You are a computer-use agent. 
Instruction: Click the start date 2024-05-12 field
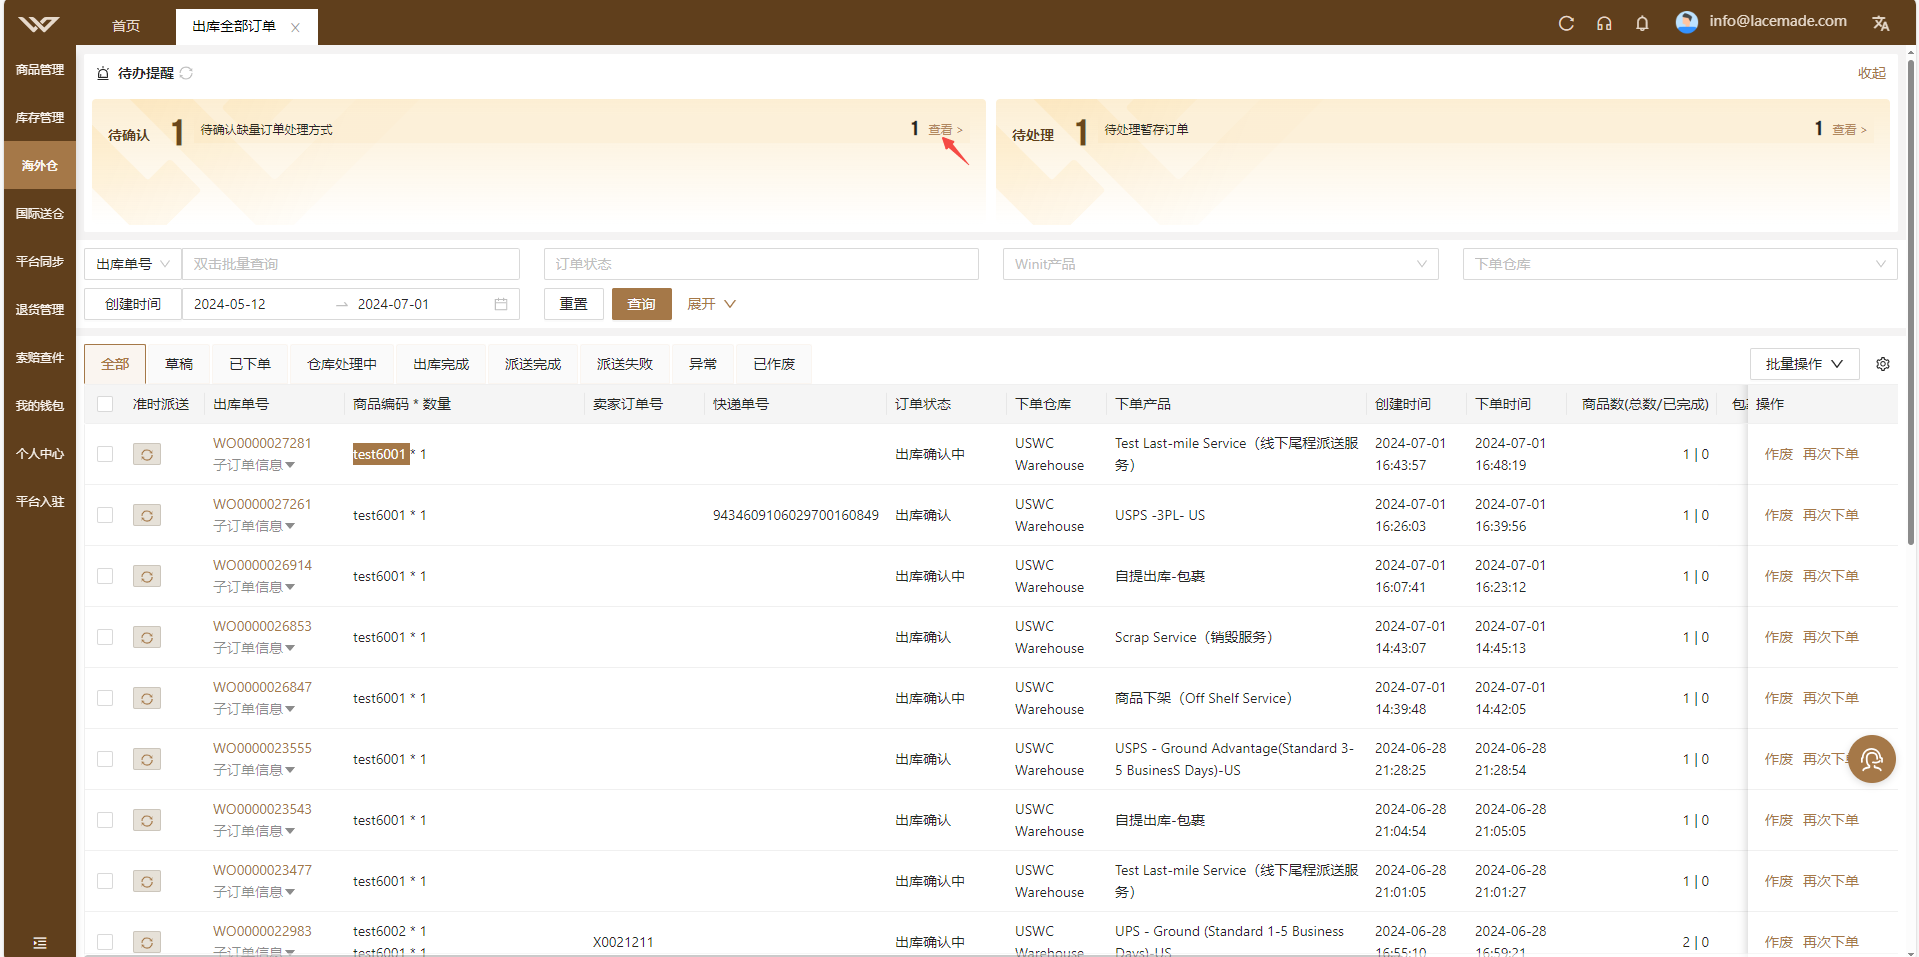click(258, 304)
